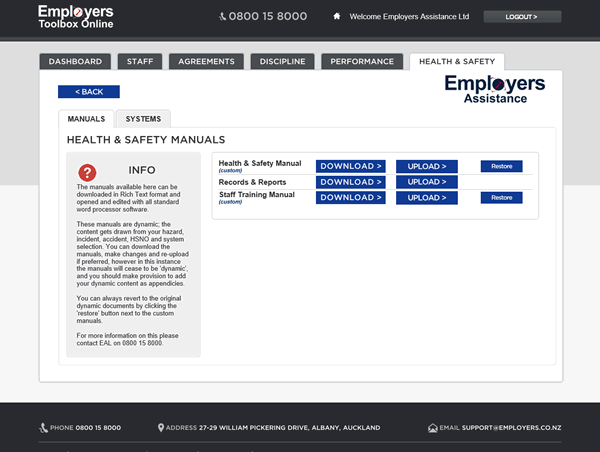Go to the Discipline tab

tap(281, 62)
